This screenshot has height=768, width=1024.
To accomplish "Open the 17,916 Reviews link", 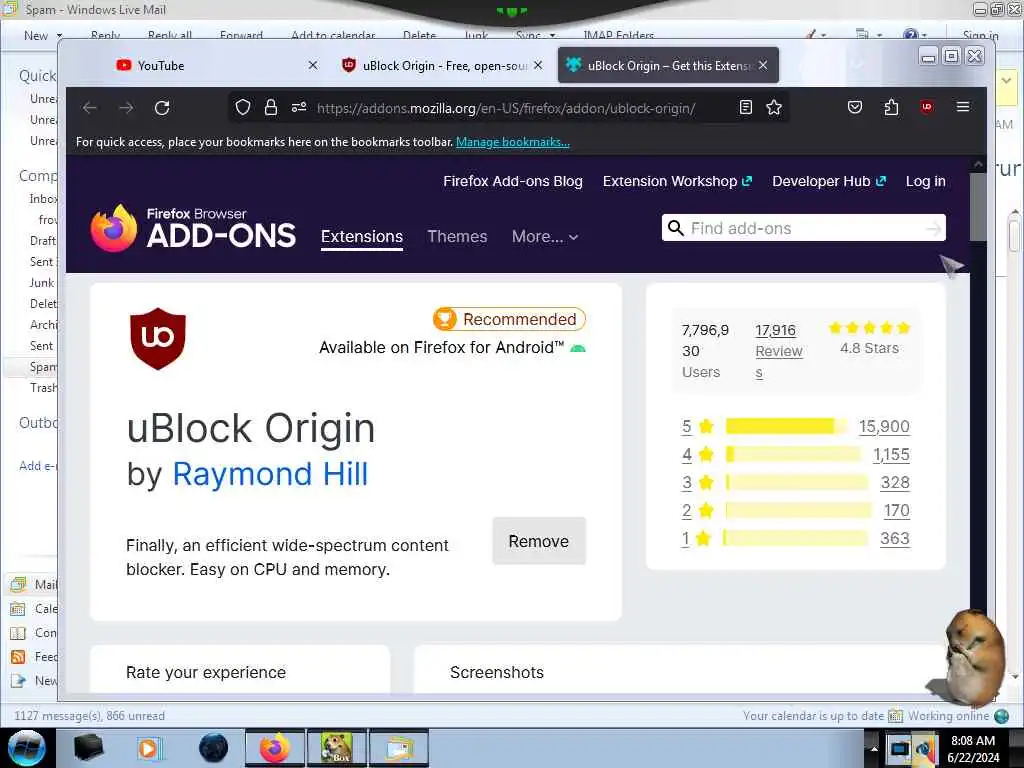I will click(778, 351).
